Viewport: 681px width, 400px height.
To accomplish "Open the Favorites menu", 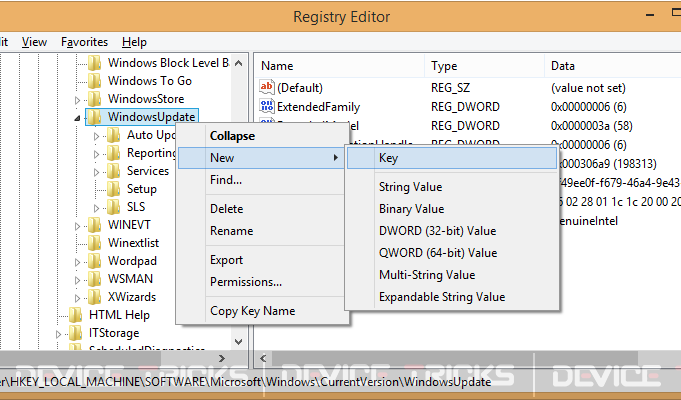I will point(85,42).
